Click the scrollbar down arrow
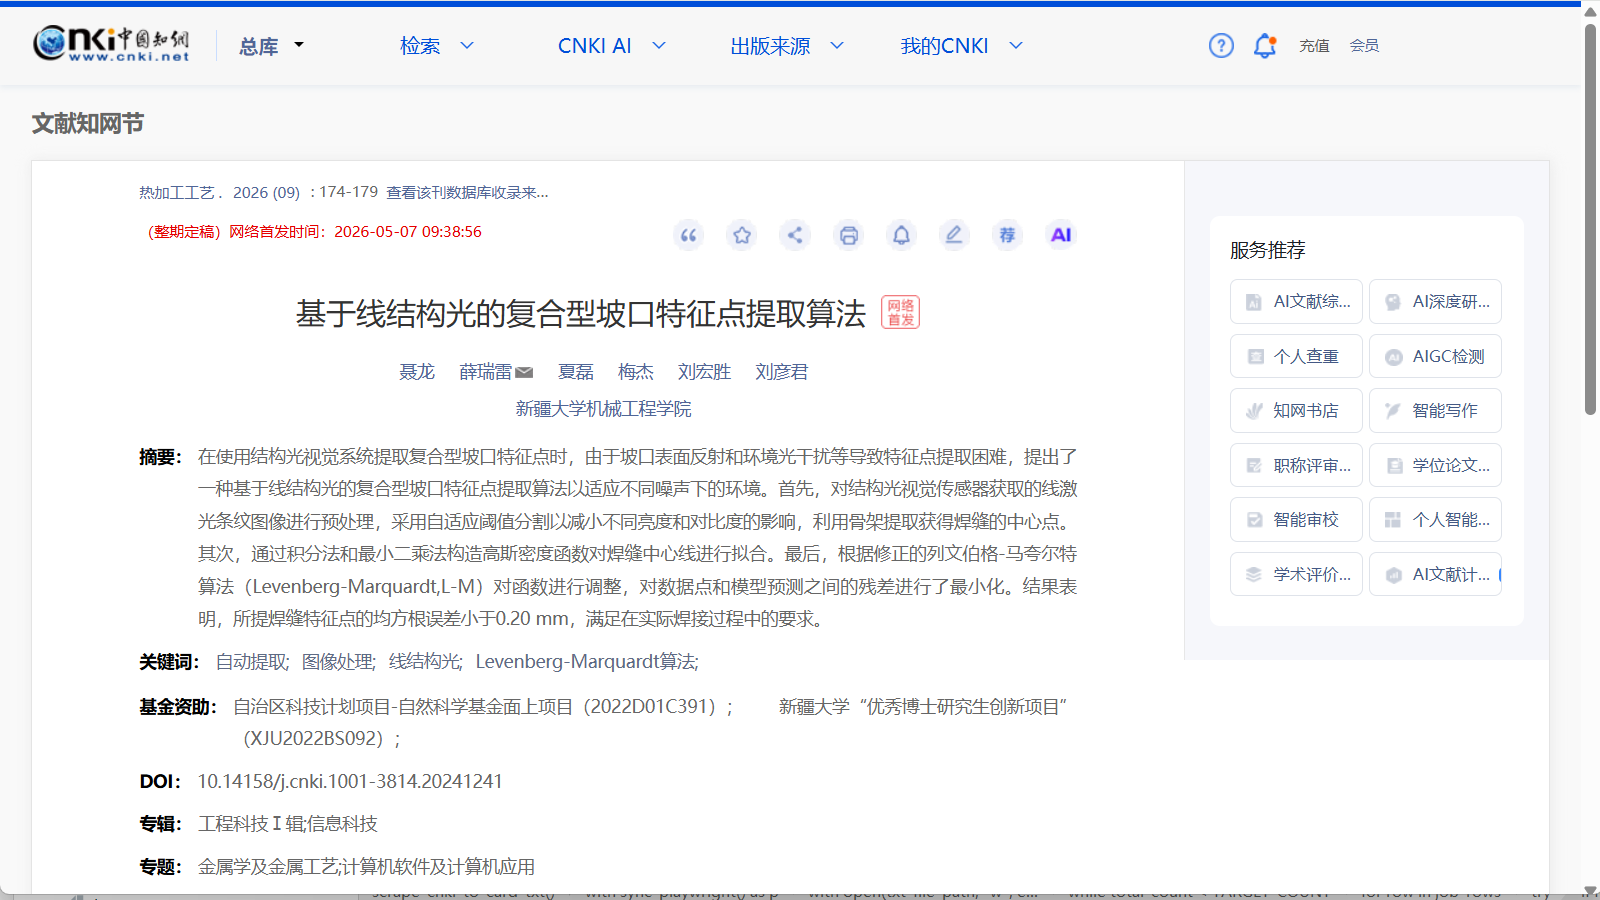This screenshot has width=1600, height=900. coord(1590,890)
